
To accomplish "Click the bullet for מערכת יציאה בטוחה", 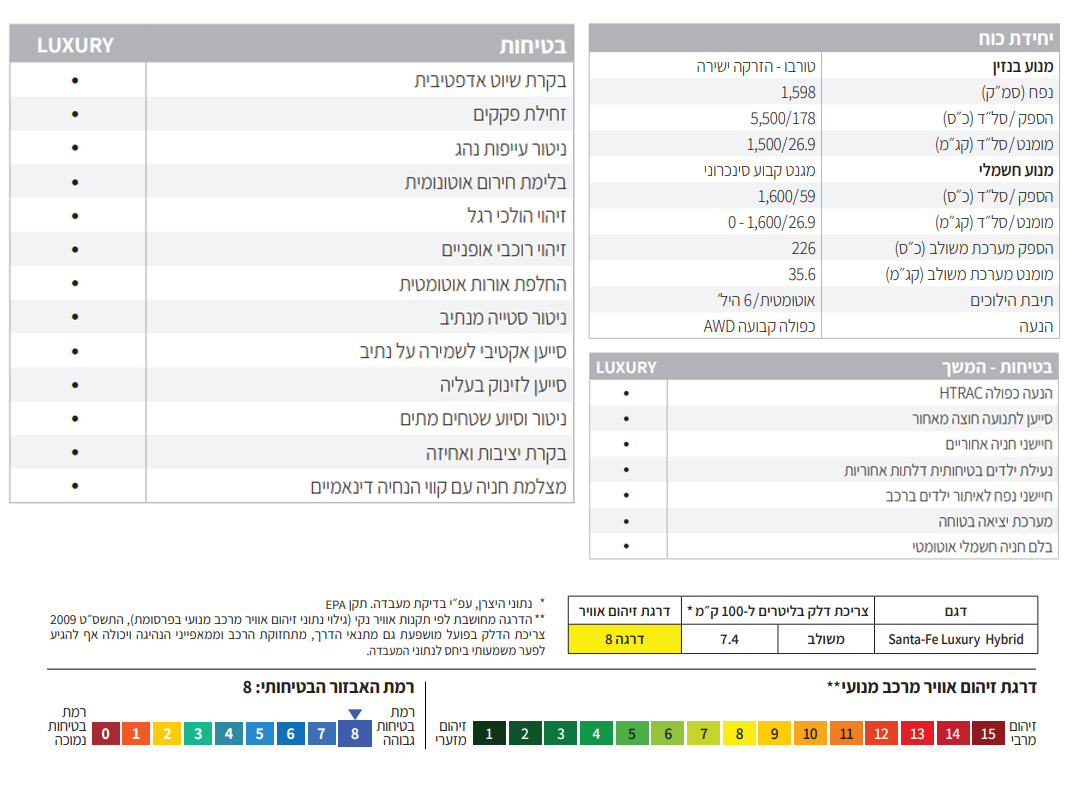I will pos(627,521).
